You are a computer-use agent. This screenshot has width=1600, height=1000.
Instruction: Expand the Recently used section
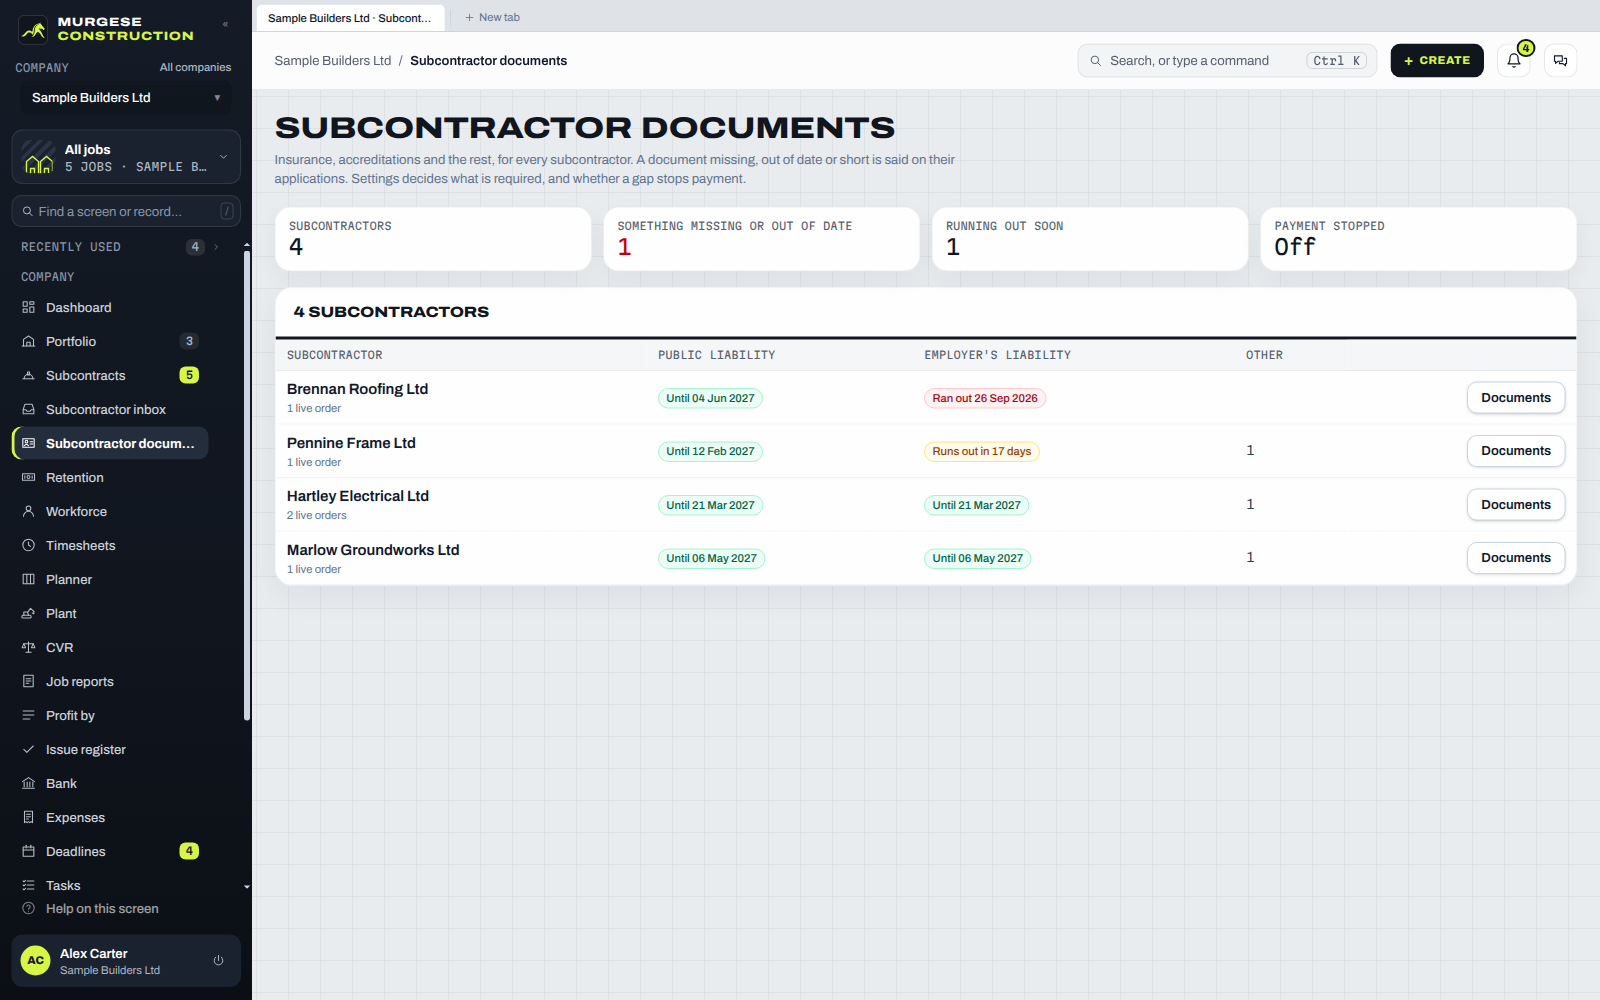120,246
